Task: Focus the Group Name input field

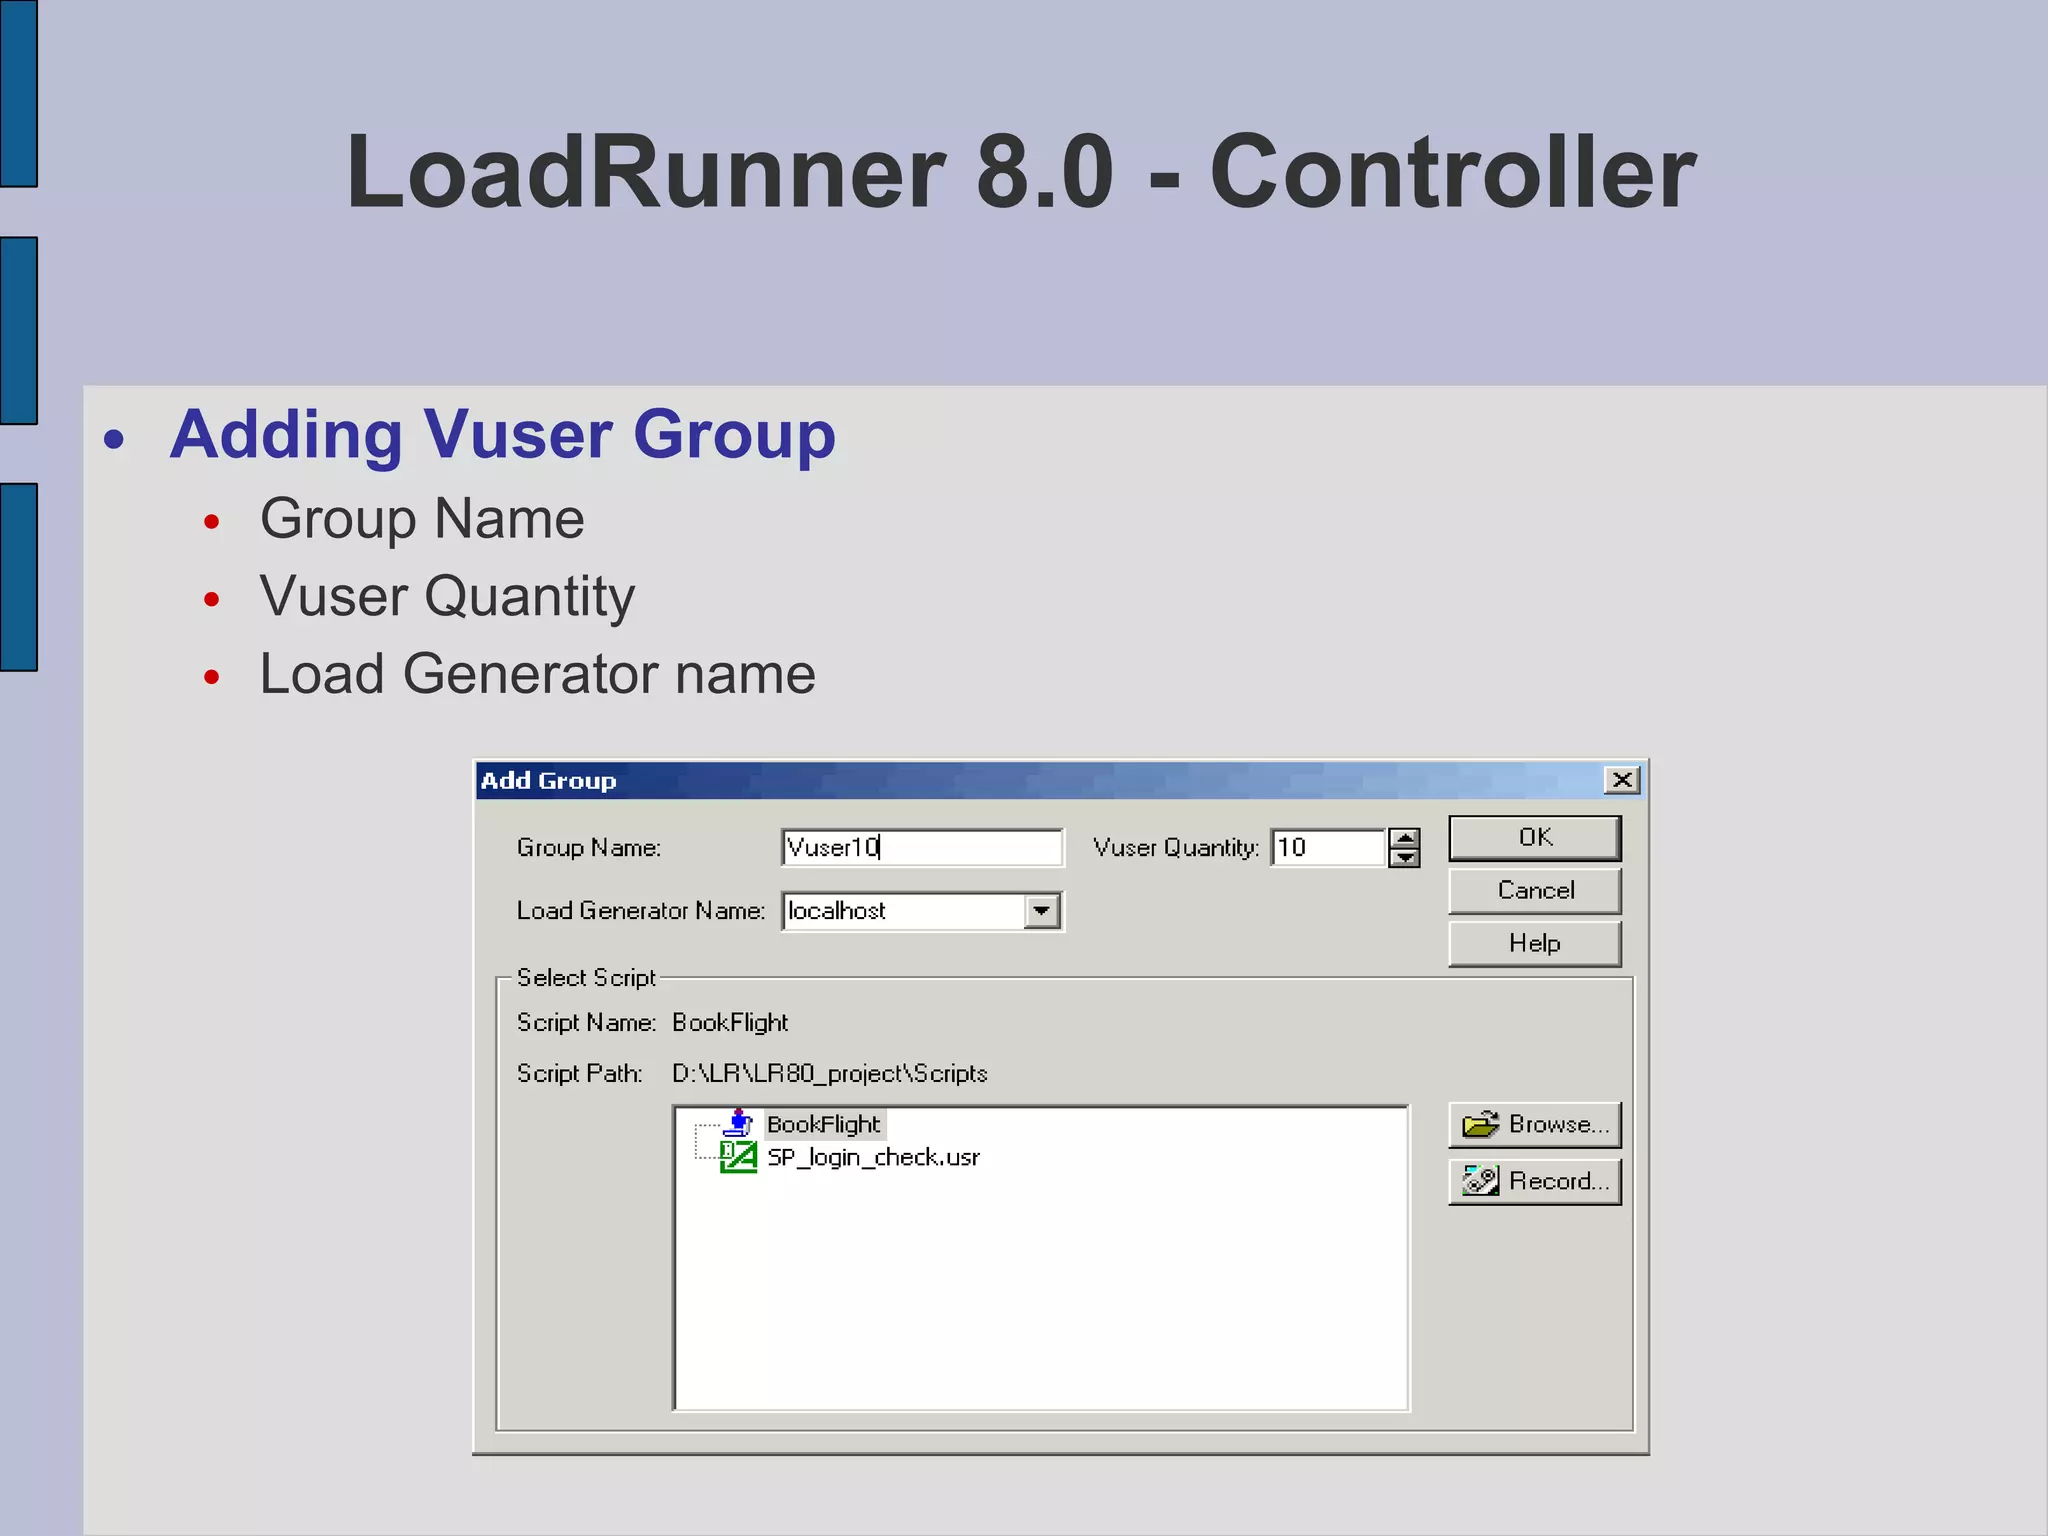Action: click(922, 847)
